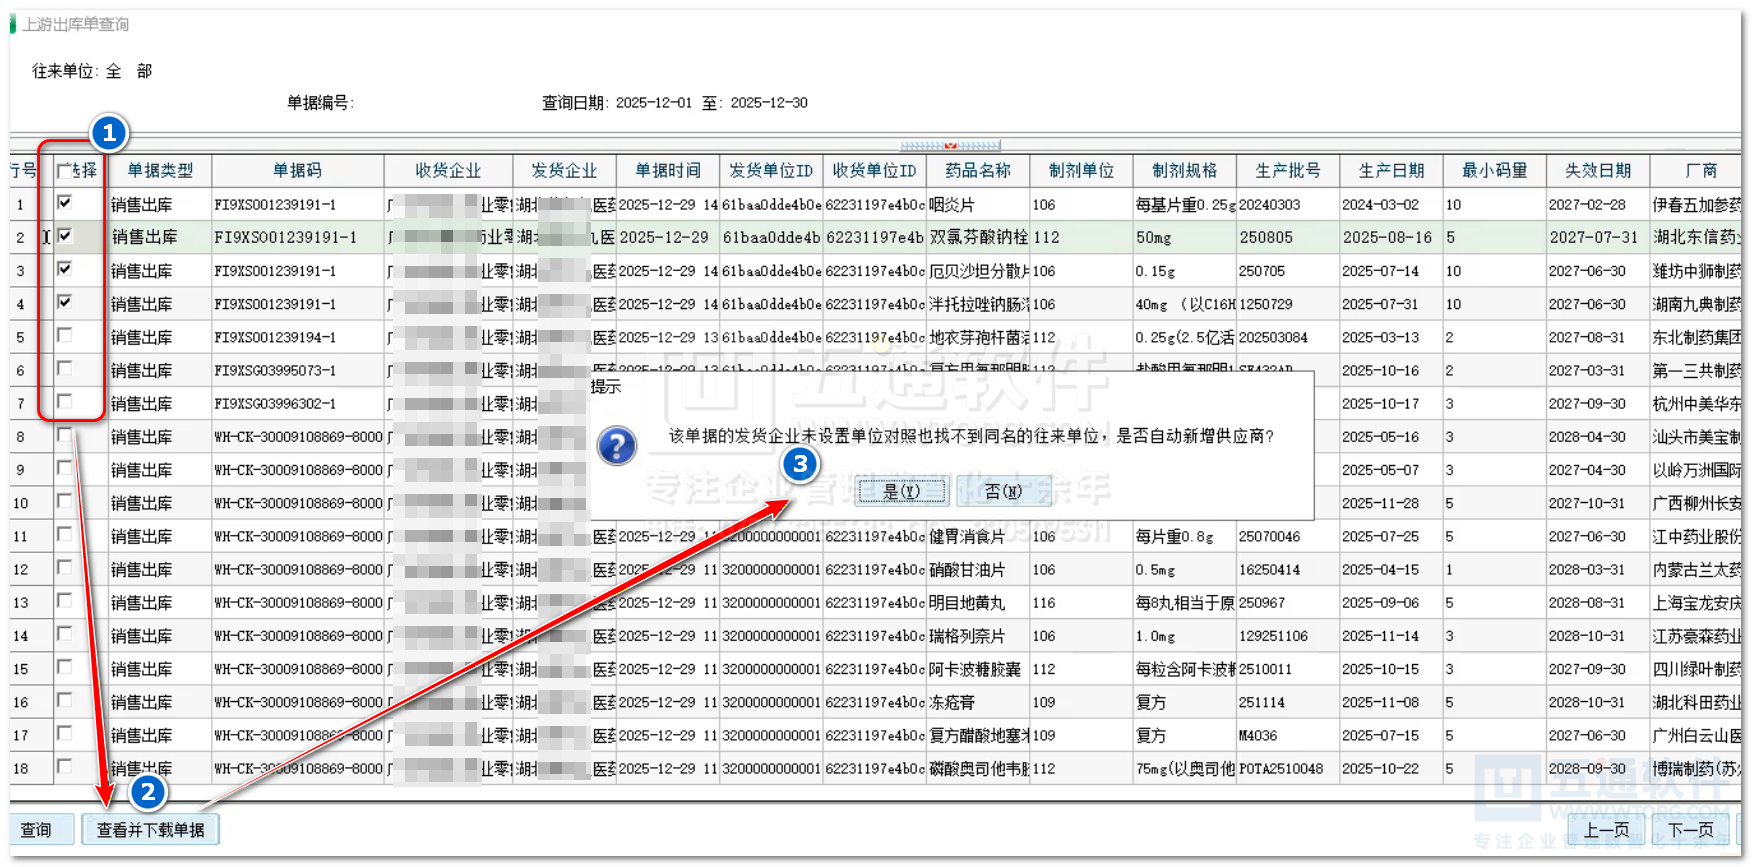Click the 药品名称 column header

(x=977, y=171)
